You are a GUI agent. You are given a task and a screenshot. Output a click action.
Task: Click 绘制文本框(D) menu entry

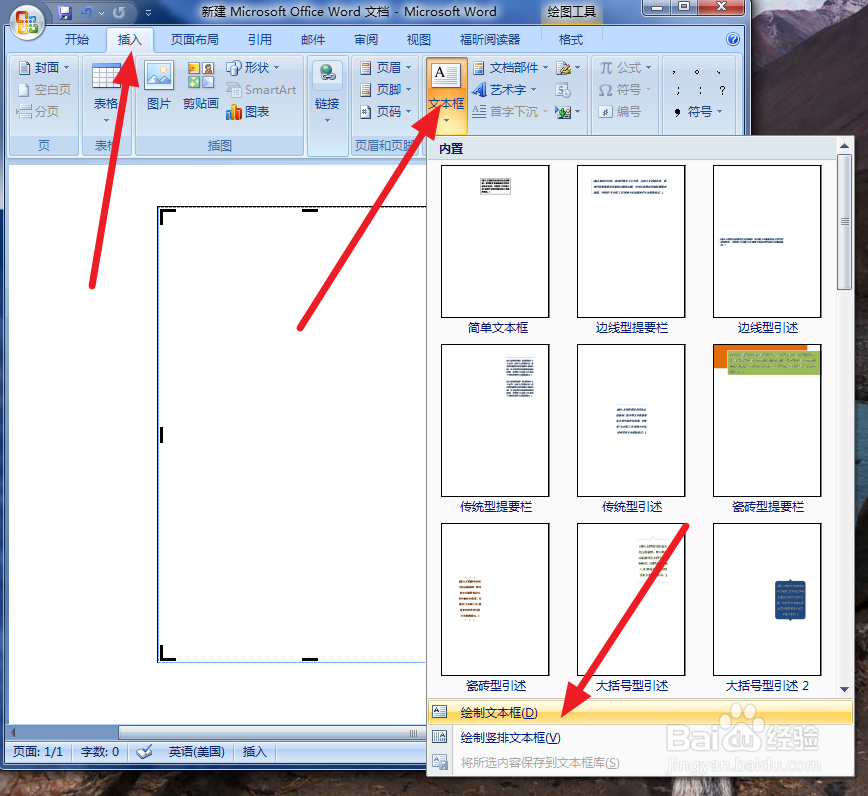tap(640, 712)
